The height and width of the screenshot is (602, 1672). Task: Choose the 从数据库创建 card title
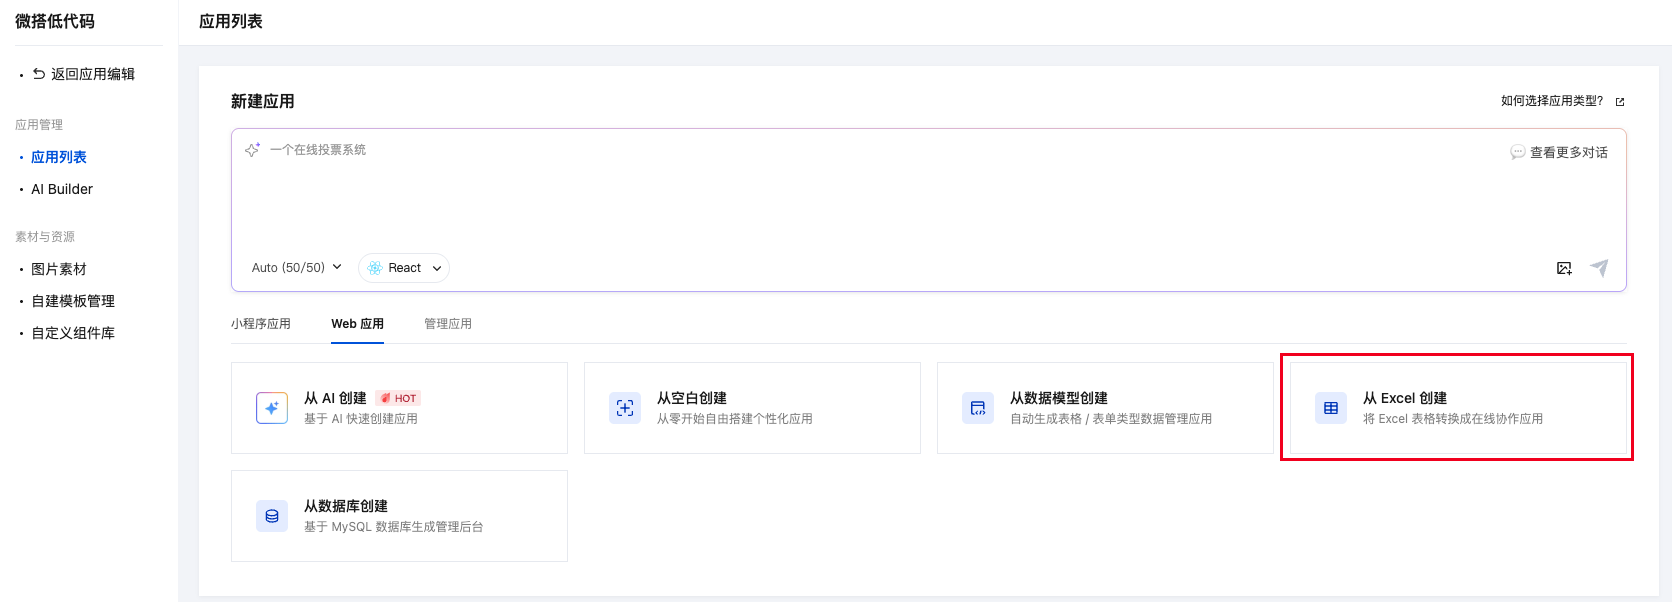pos(346,506)
